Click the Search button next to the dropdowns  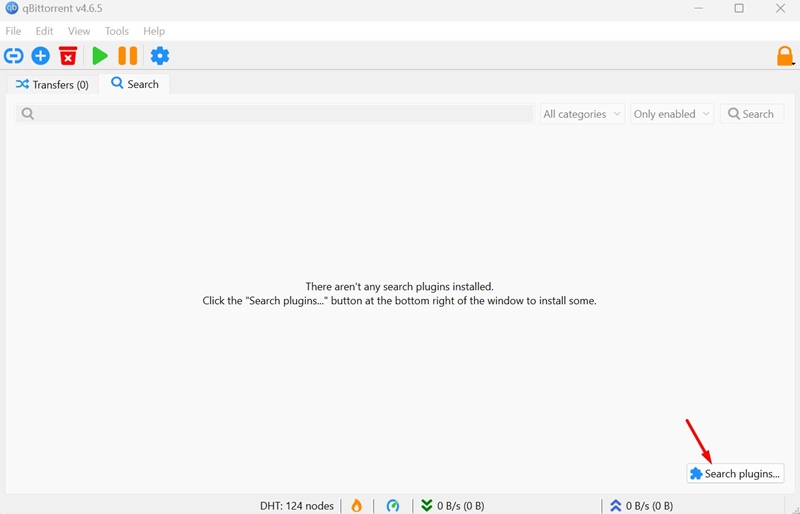click(x=752, y=114)
